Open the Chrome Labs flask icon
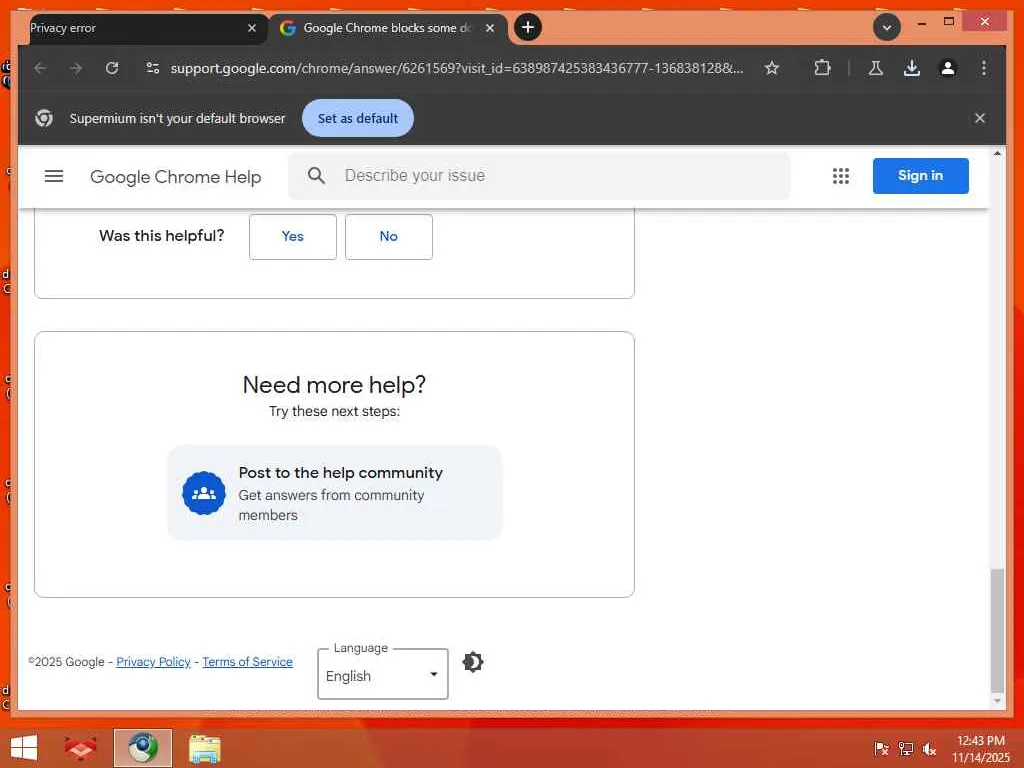The height and width of the screenshot is (768, 1024). coord(876,68)
